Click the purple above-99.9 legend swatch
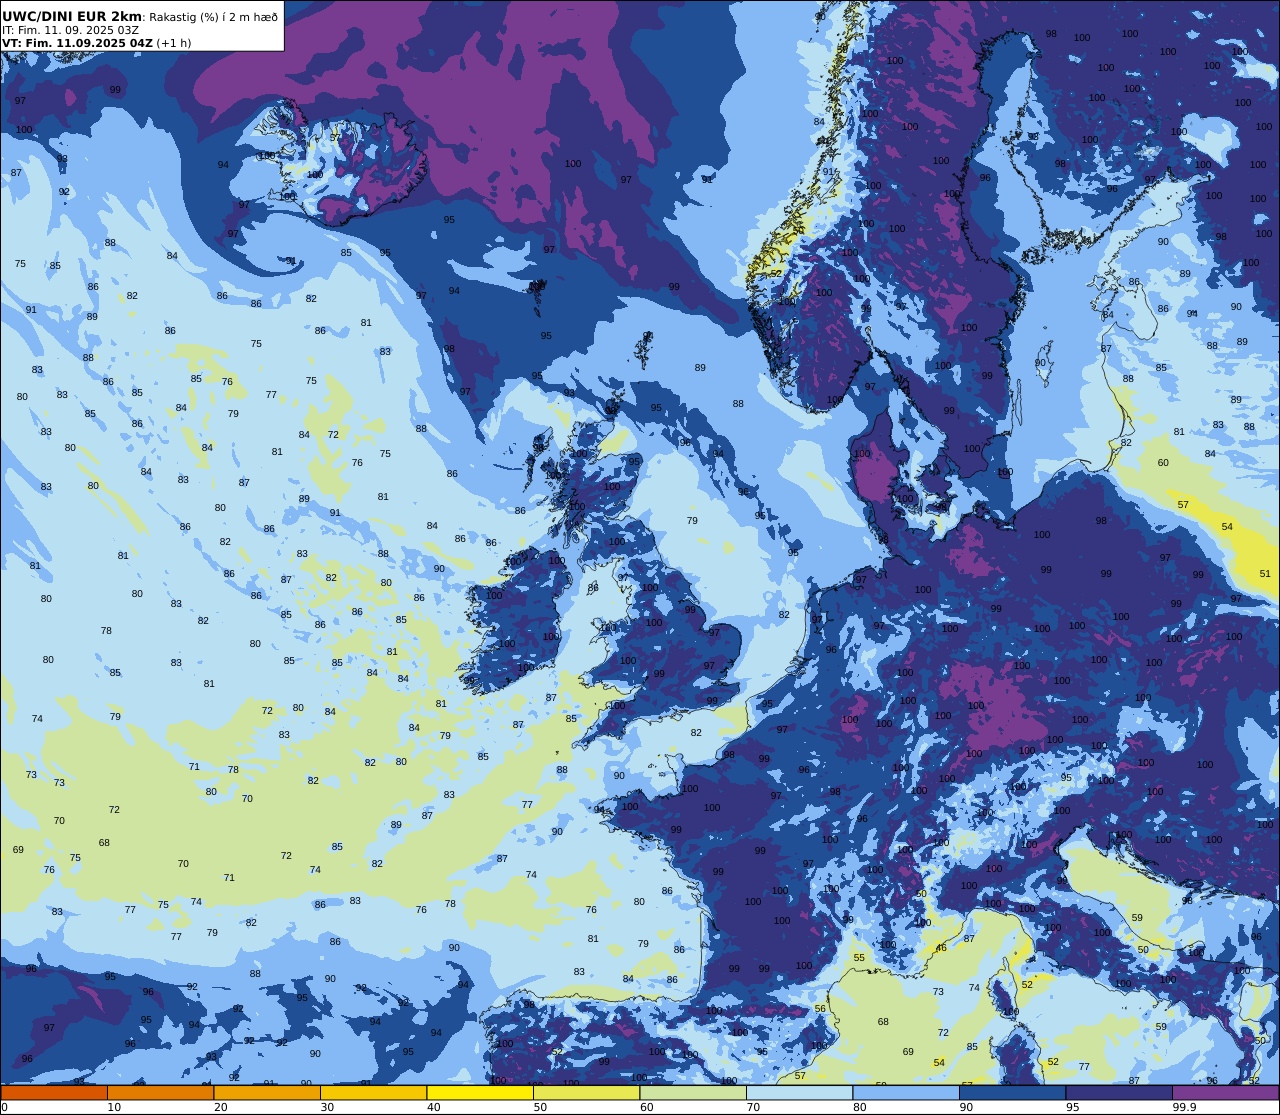The height and width of the screenshot is (1115, 1280). pos(1226,1092)
